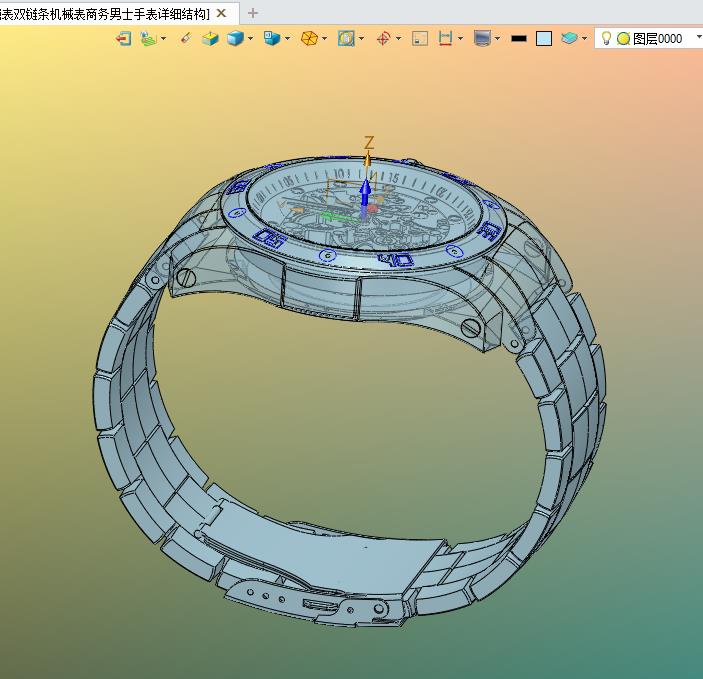Screen dimensions: 703x679
Task: Open dropdown next to sketch plane icon
Action: [x=164, y=39]
